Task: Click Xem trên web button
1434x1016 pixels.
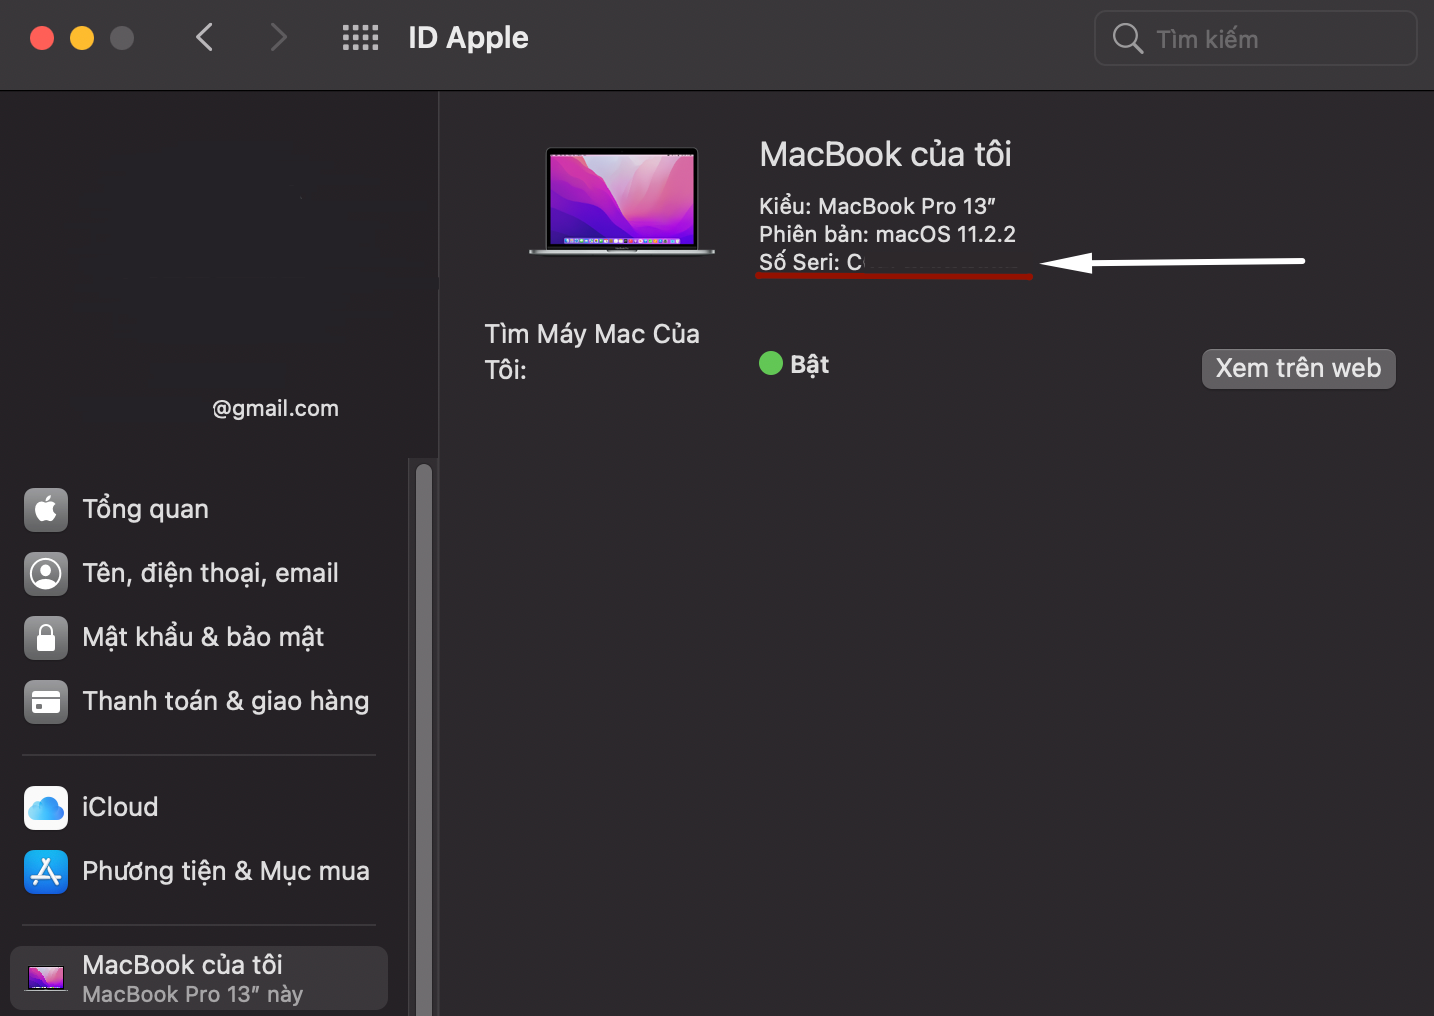Action: pos(1298,368)
